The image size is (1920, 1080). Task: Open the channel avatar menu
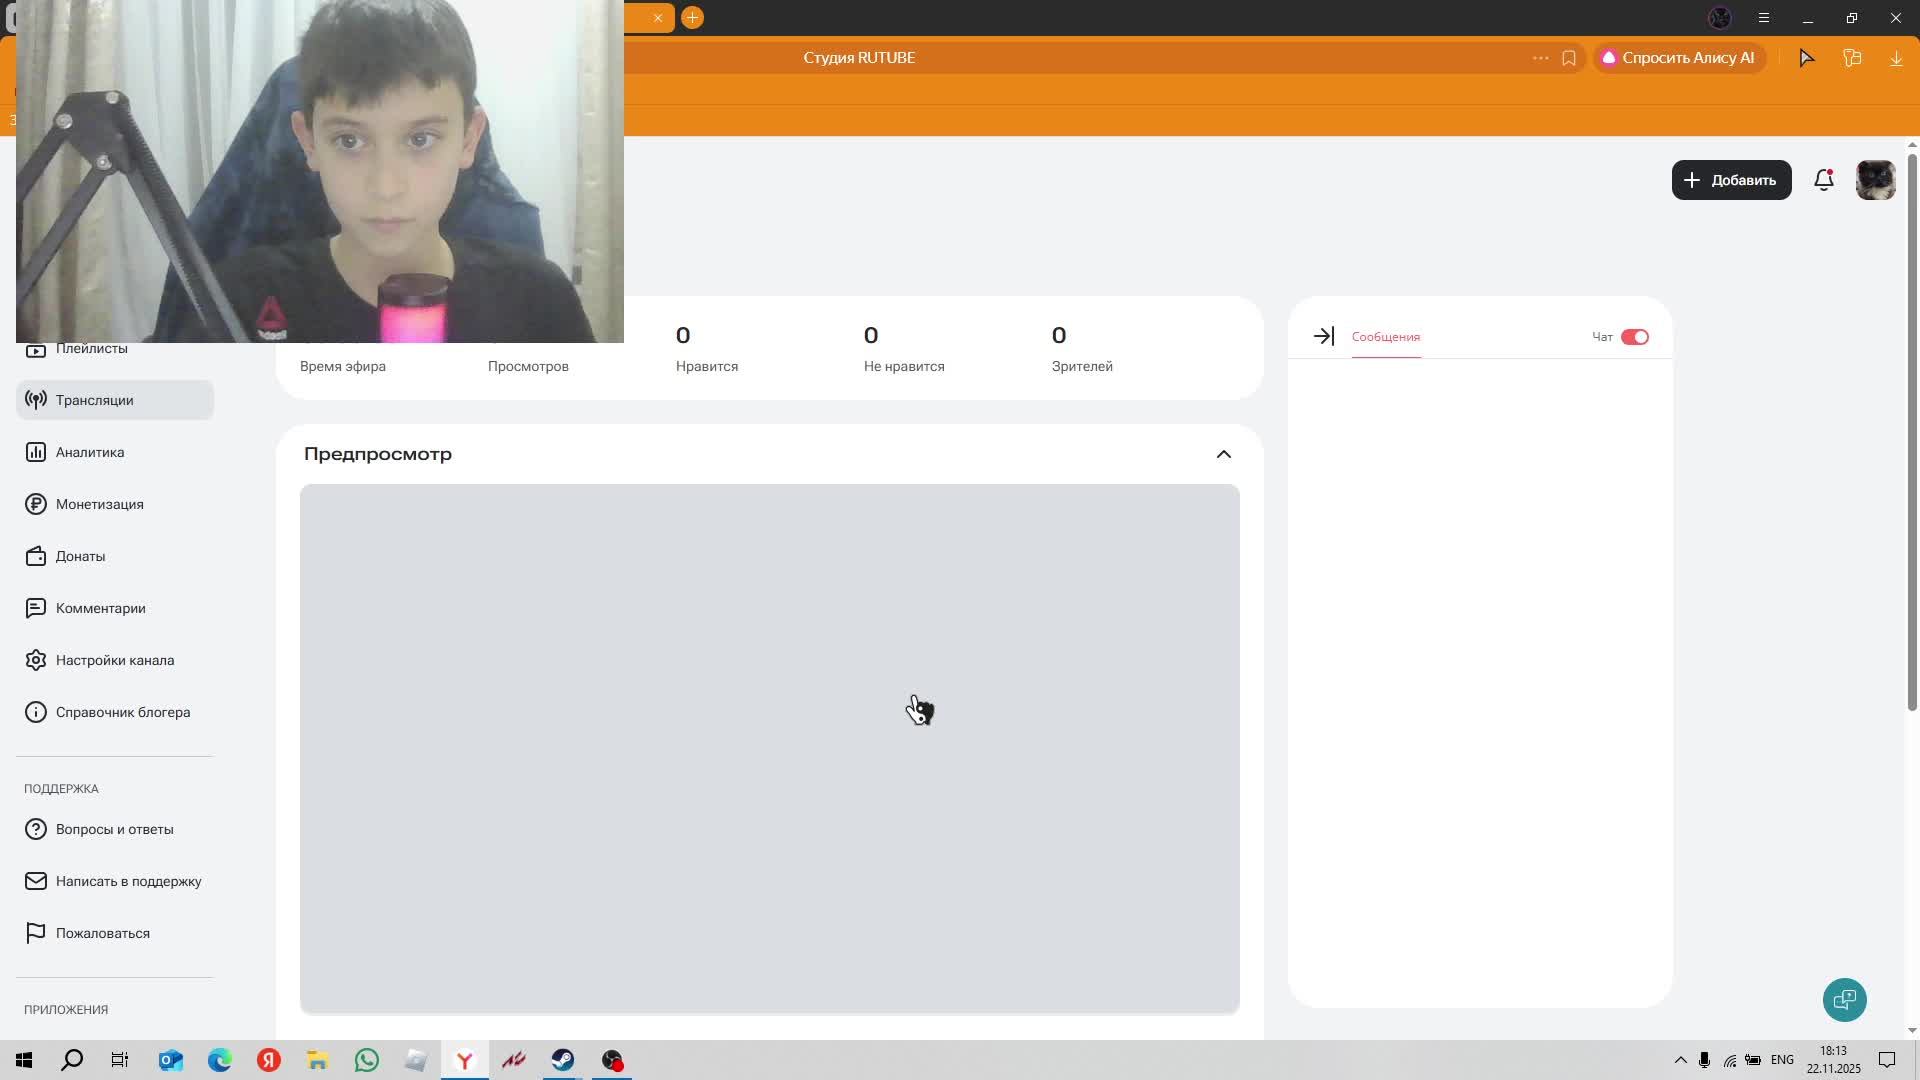pyautogui.click(x=1875, y=180)
